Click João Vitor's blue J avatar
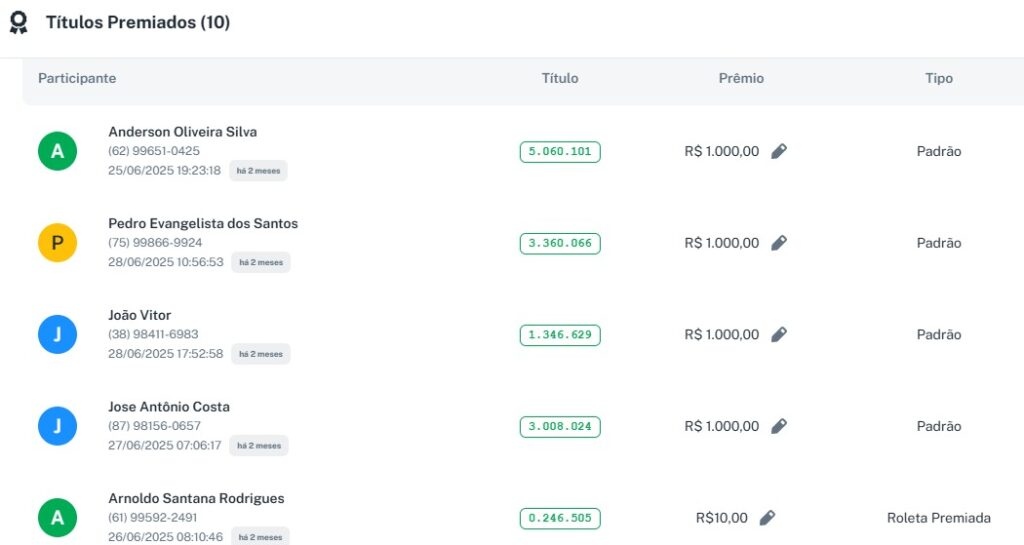This screenshot has height=545, width=1024. (57, 335)
